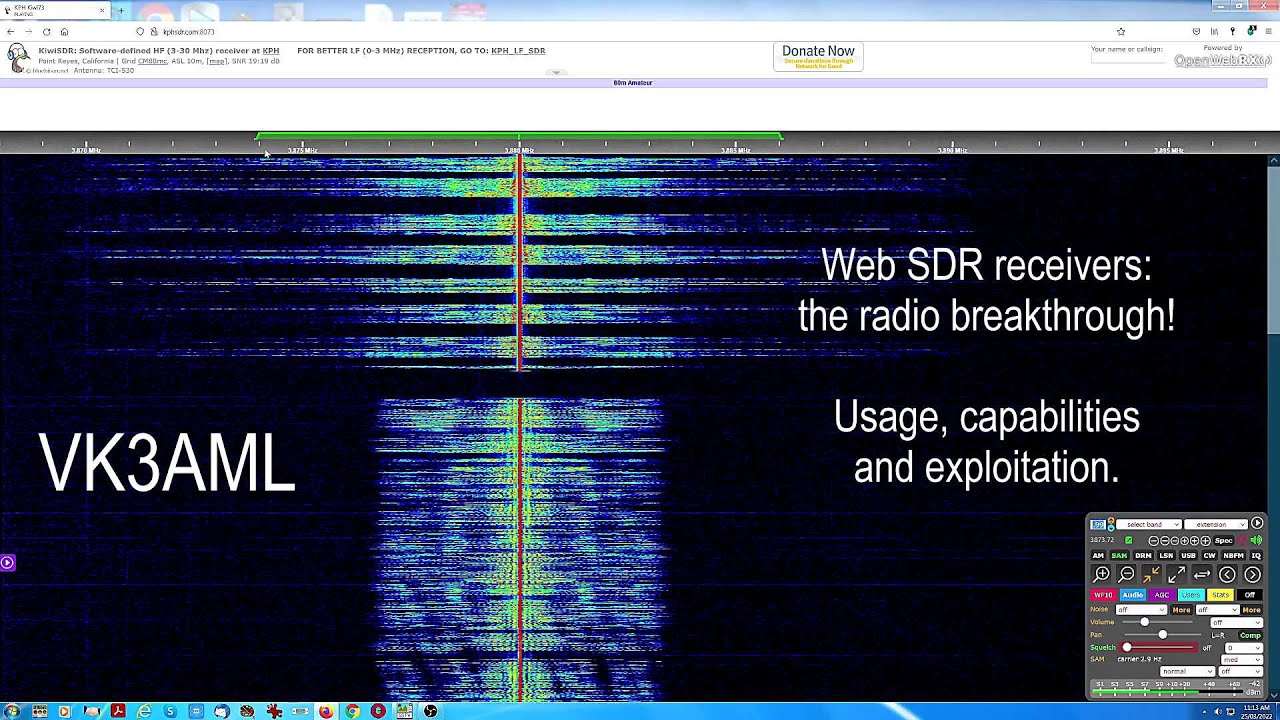Adjust the red Squelch slider
This screenshot has width=1280, height=720.
[1160, 648]
